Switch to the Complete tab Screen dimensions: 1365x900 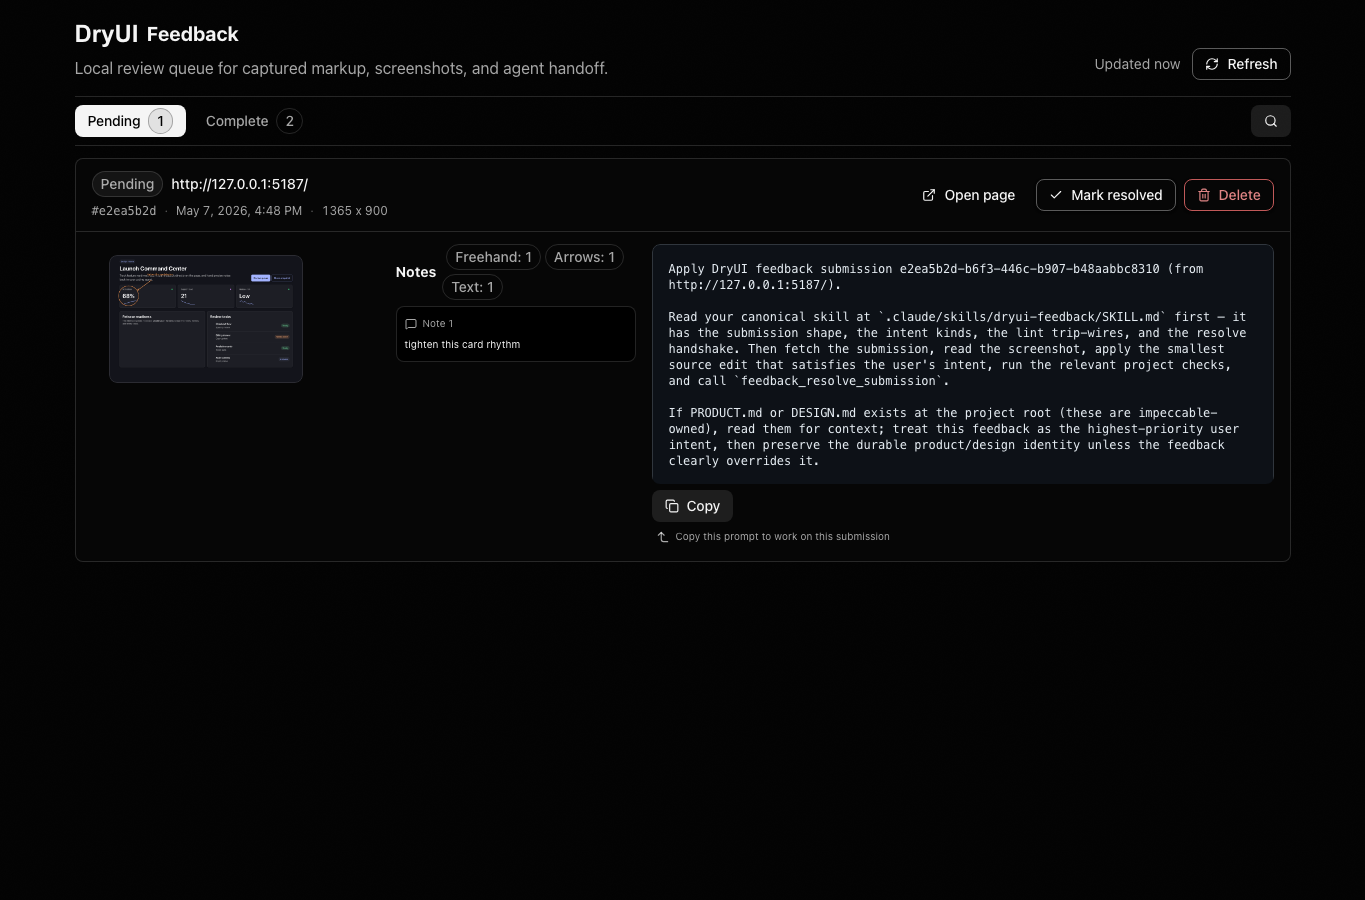click(x=253, y=121)
